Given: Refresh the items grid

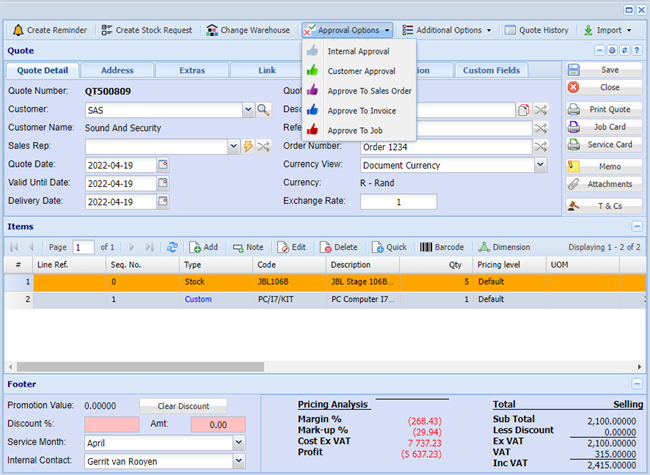Looking at the screenshot, I should click(173, 247).
